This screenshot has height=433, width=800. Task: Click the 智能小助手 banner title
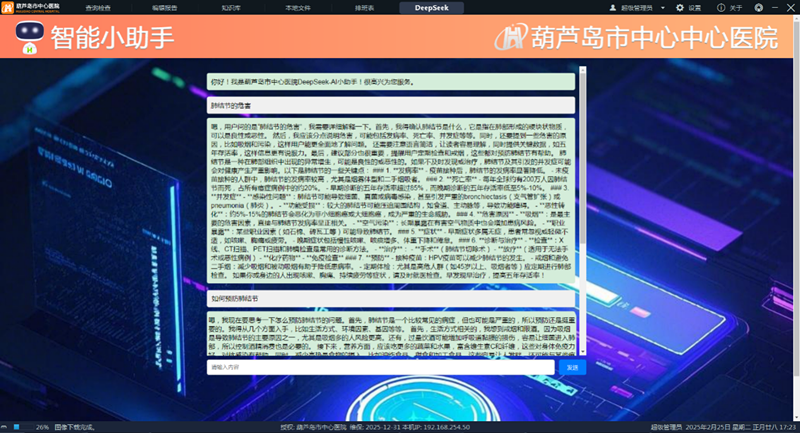pyautogui.click(x=113, y=38)
